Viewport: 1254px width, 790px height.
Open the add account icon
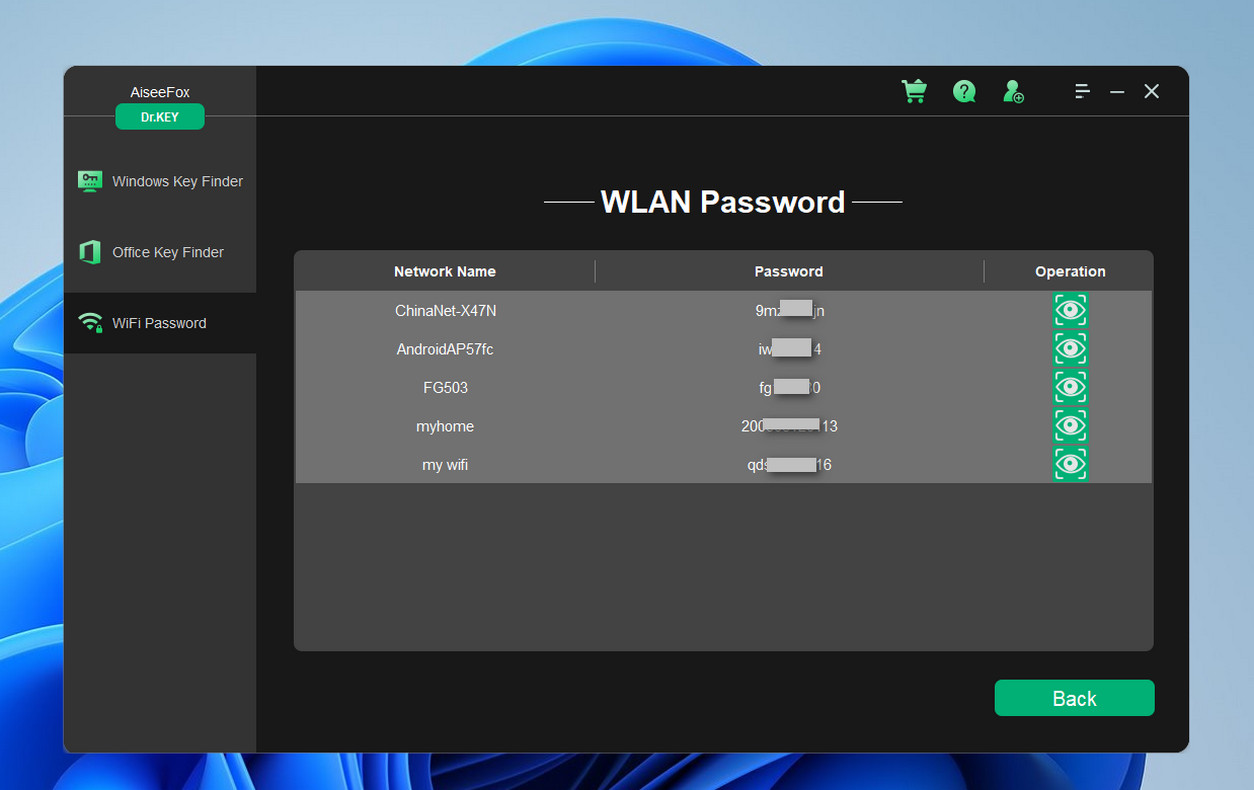click(x=1013, y=91)
